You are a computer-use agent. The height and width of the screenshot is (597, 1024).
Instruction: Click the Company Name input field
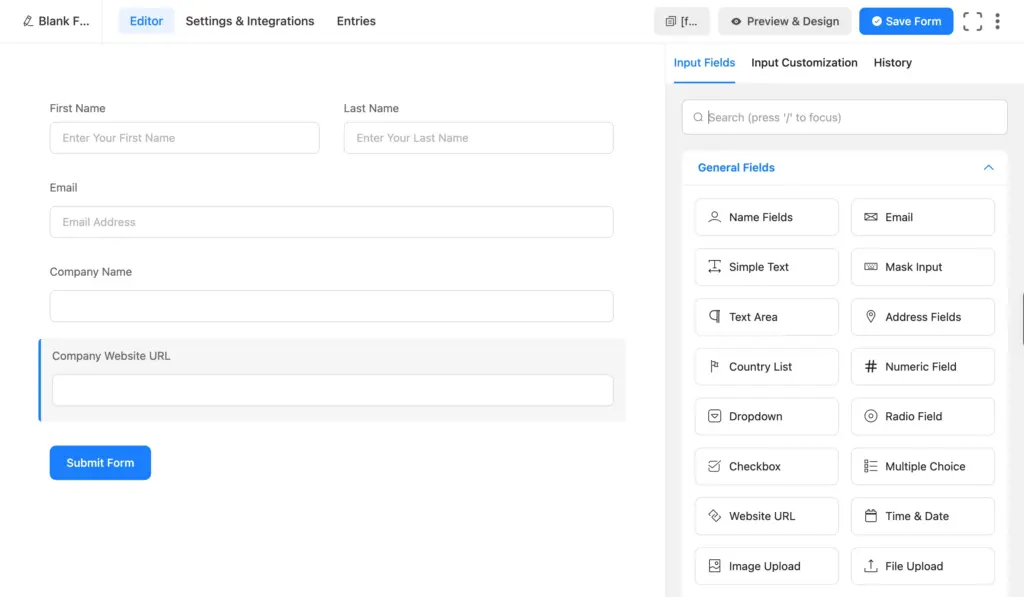click(x=331, y=306)
